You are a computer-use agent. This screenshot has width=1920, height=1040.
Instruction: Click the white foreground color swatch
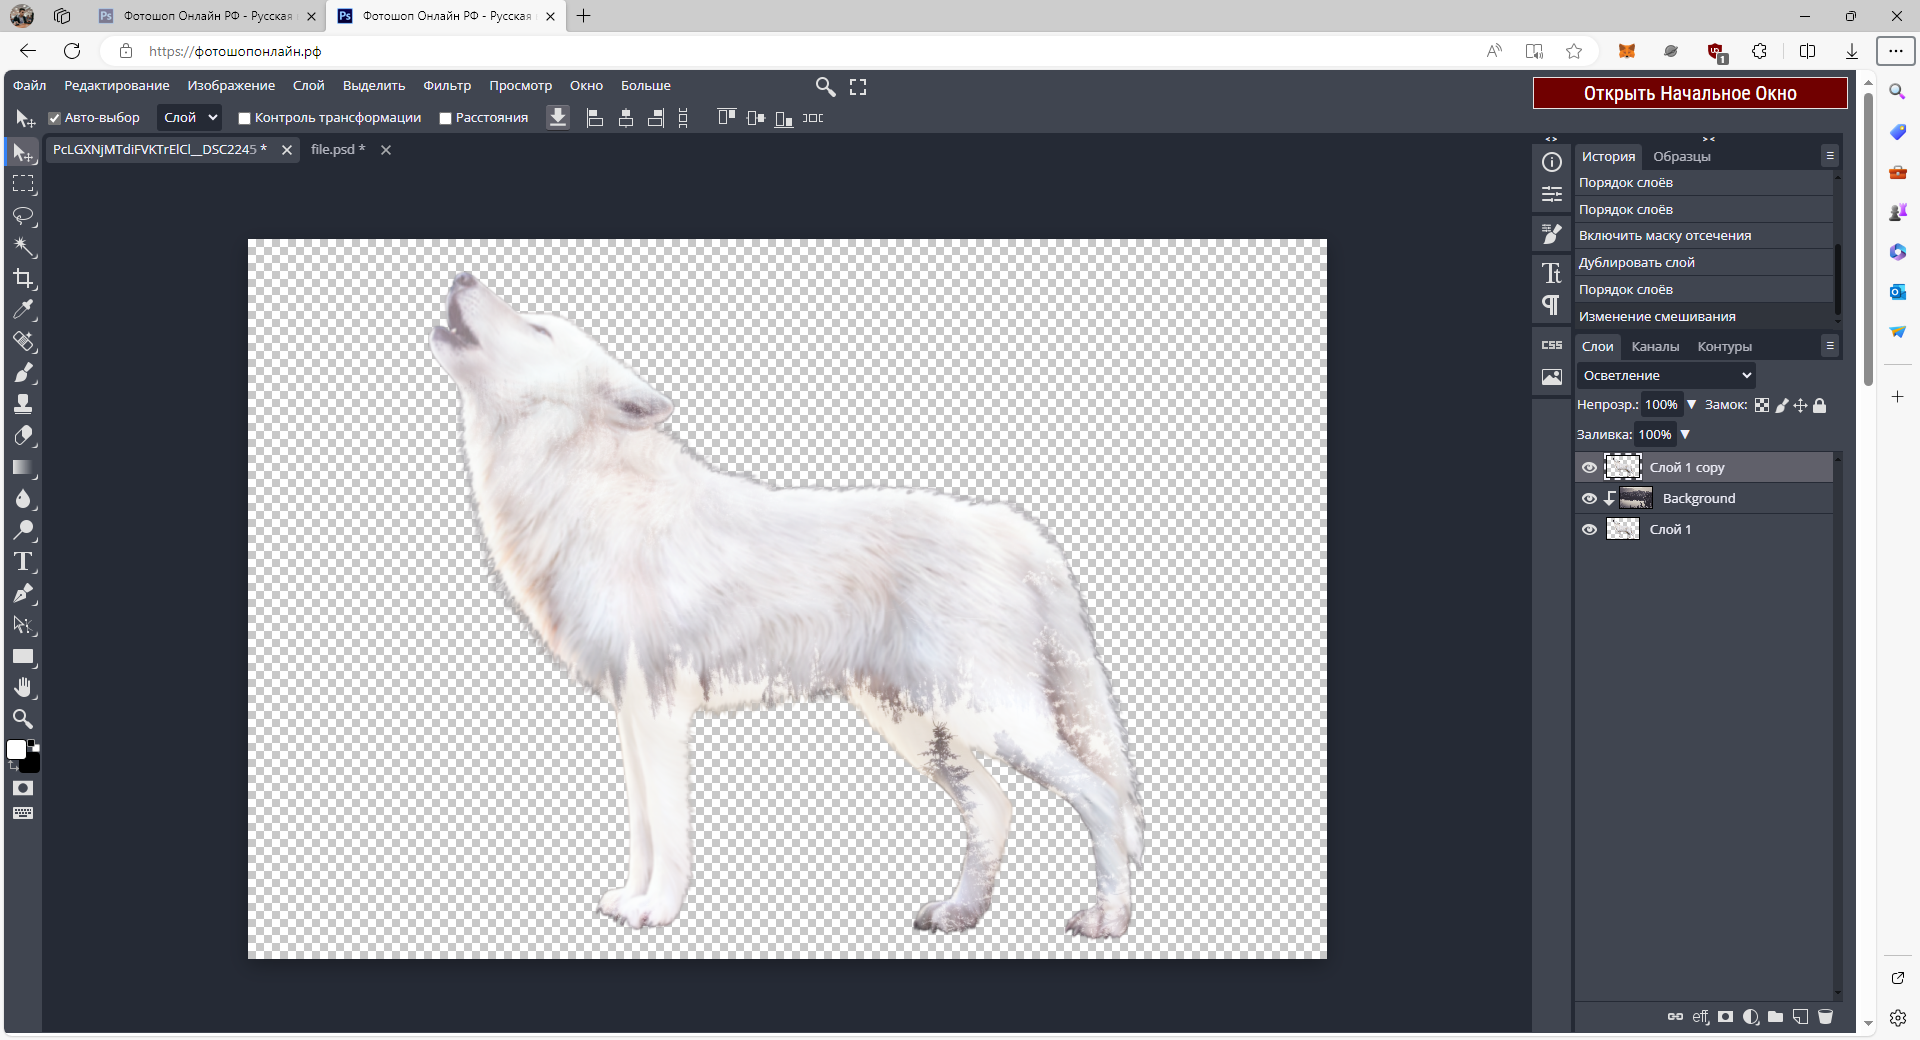tap(16, 750)
